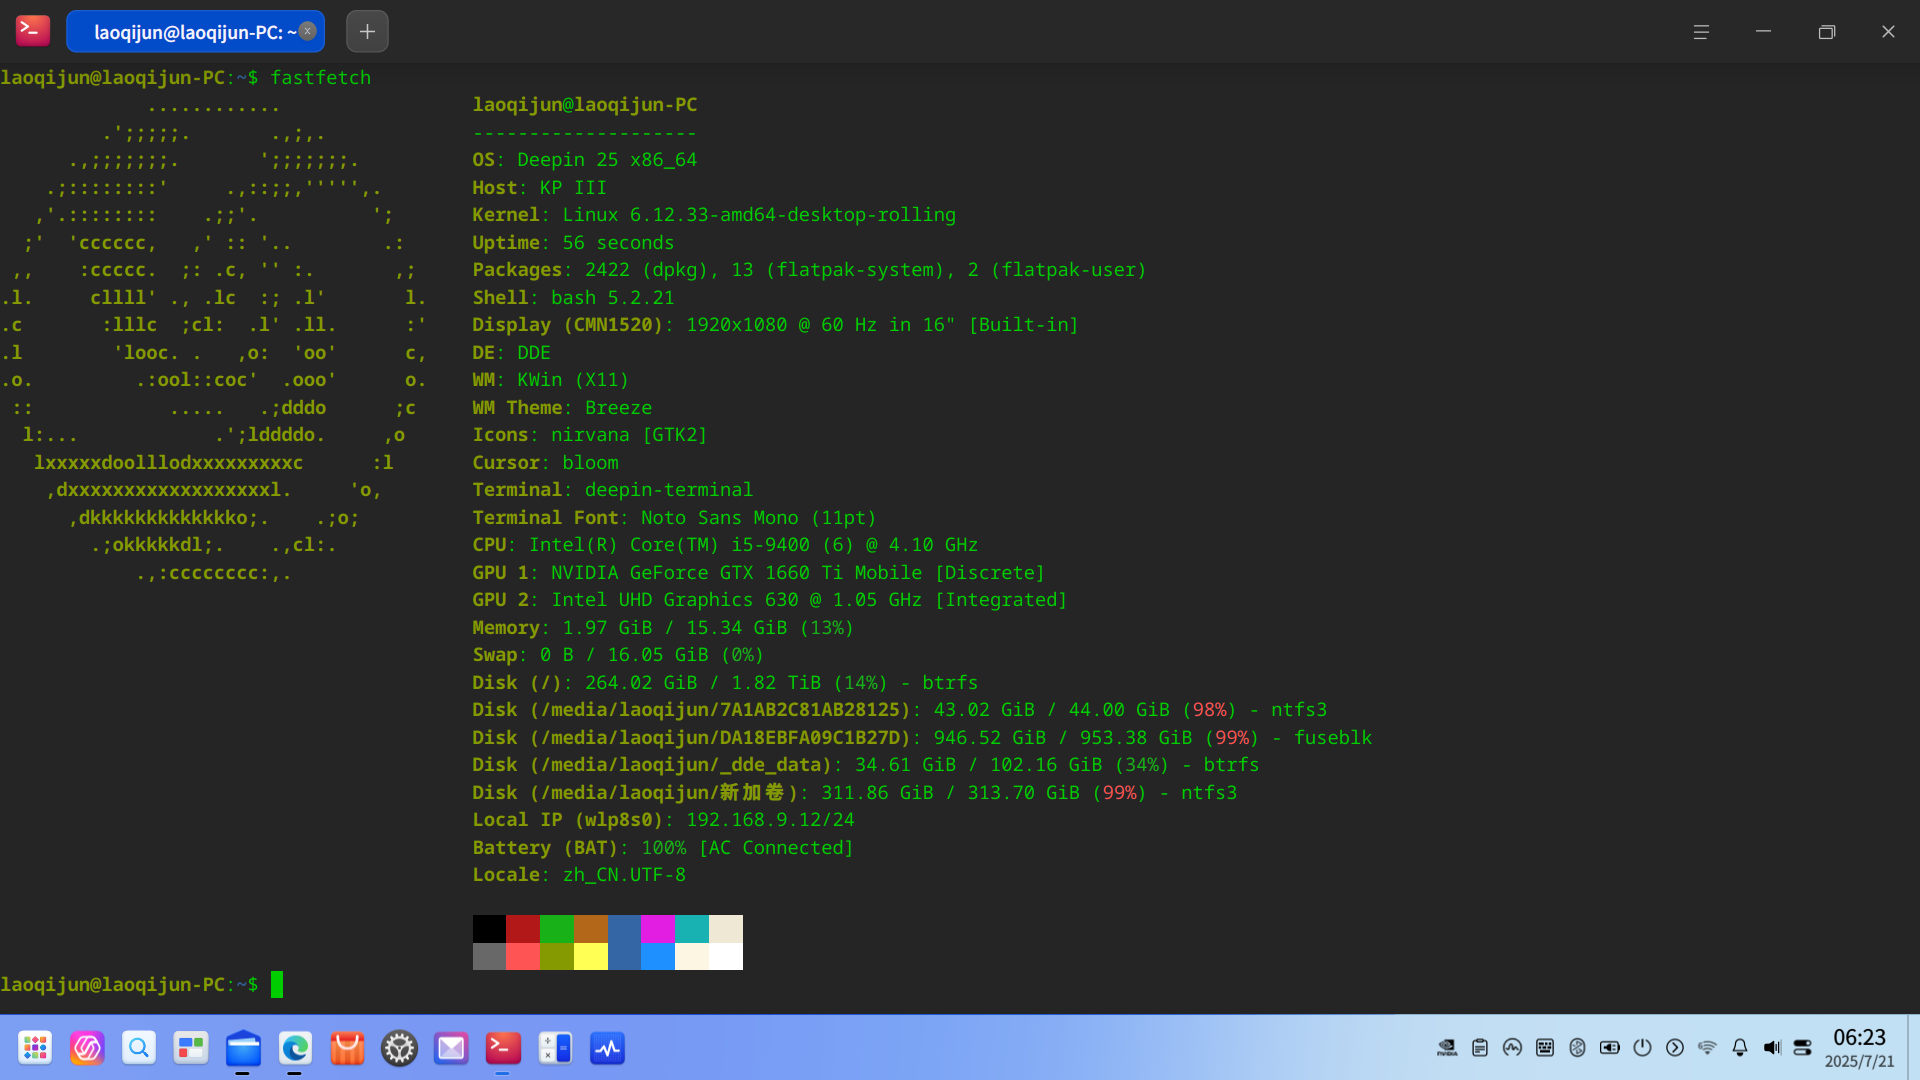Open a new terminal tab with plus button

click(x=367, y=32)
